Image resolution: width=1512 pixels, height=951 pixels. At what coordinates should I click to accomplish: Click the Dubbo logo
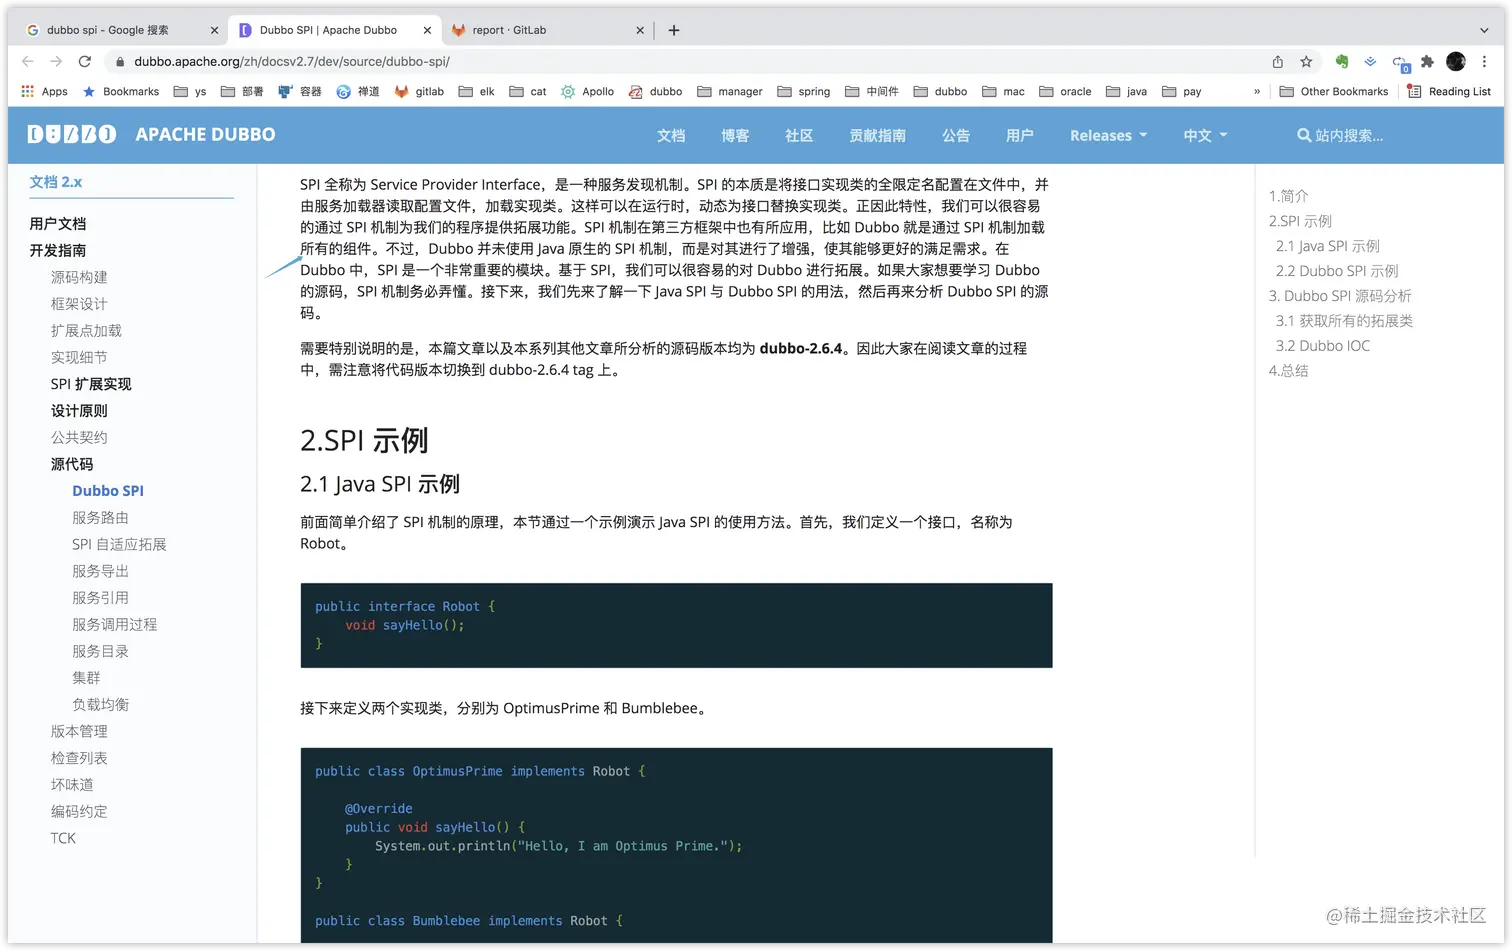pos(71,134)
